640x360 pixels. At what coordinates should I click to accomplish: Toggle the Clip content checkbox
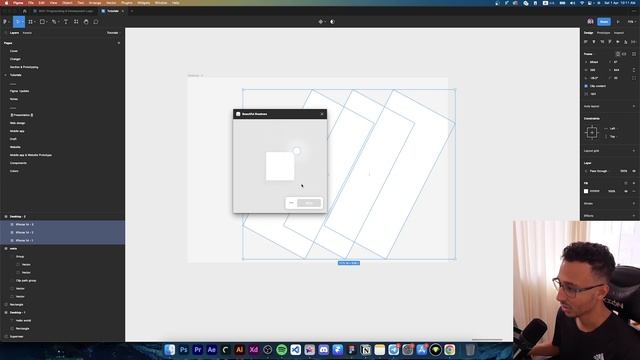click(587, 86)
